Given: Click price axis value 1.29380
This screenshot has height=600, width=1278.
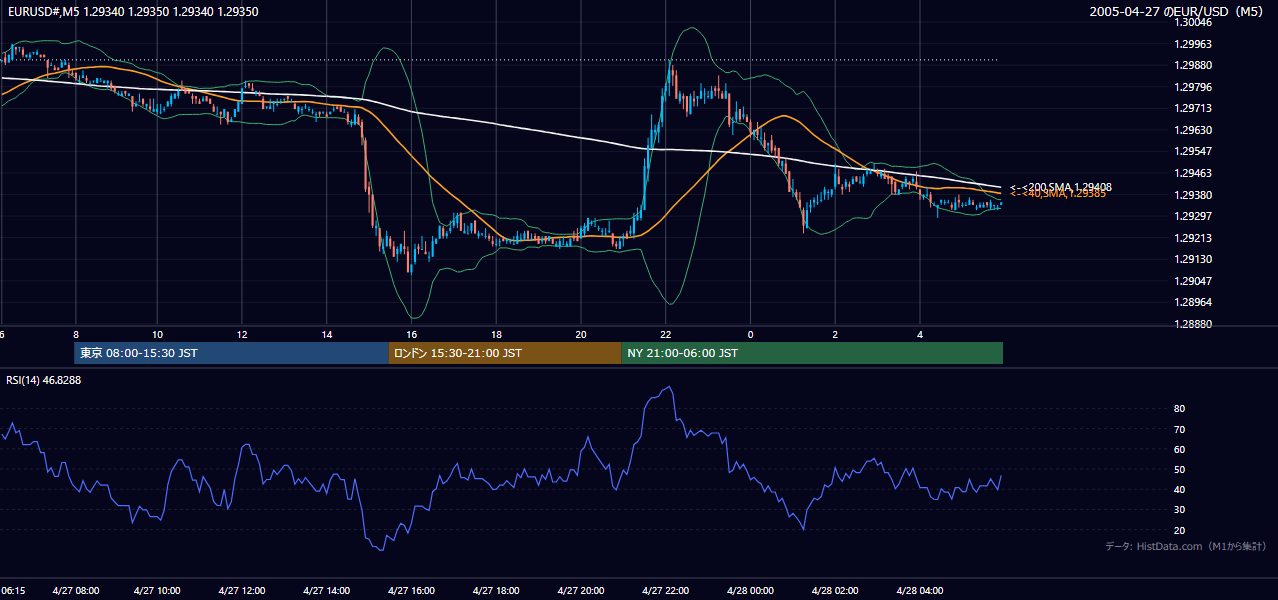Looking at the screenshot, I should (x=1194, y=195).
